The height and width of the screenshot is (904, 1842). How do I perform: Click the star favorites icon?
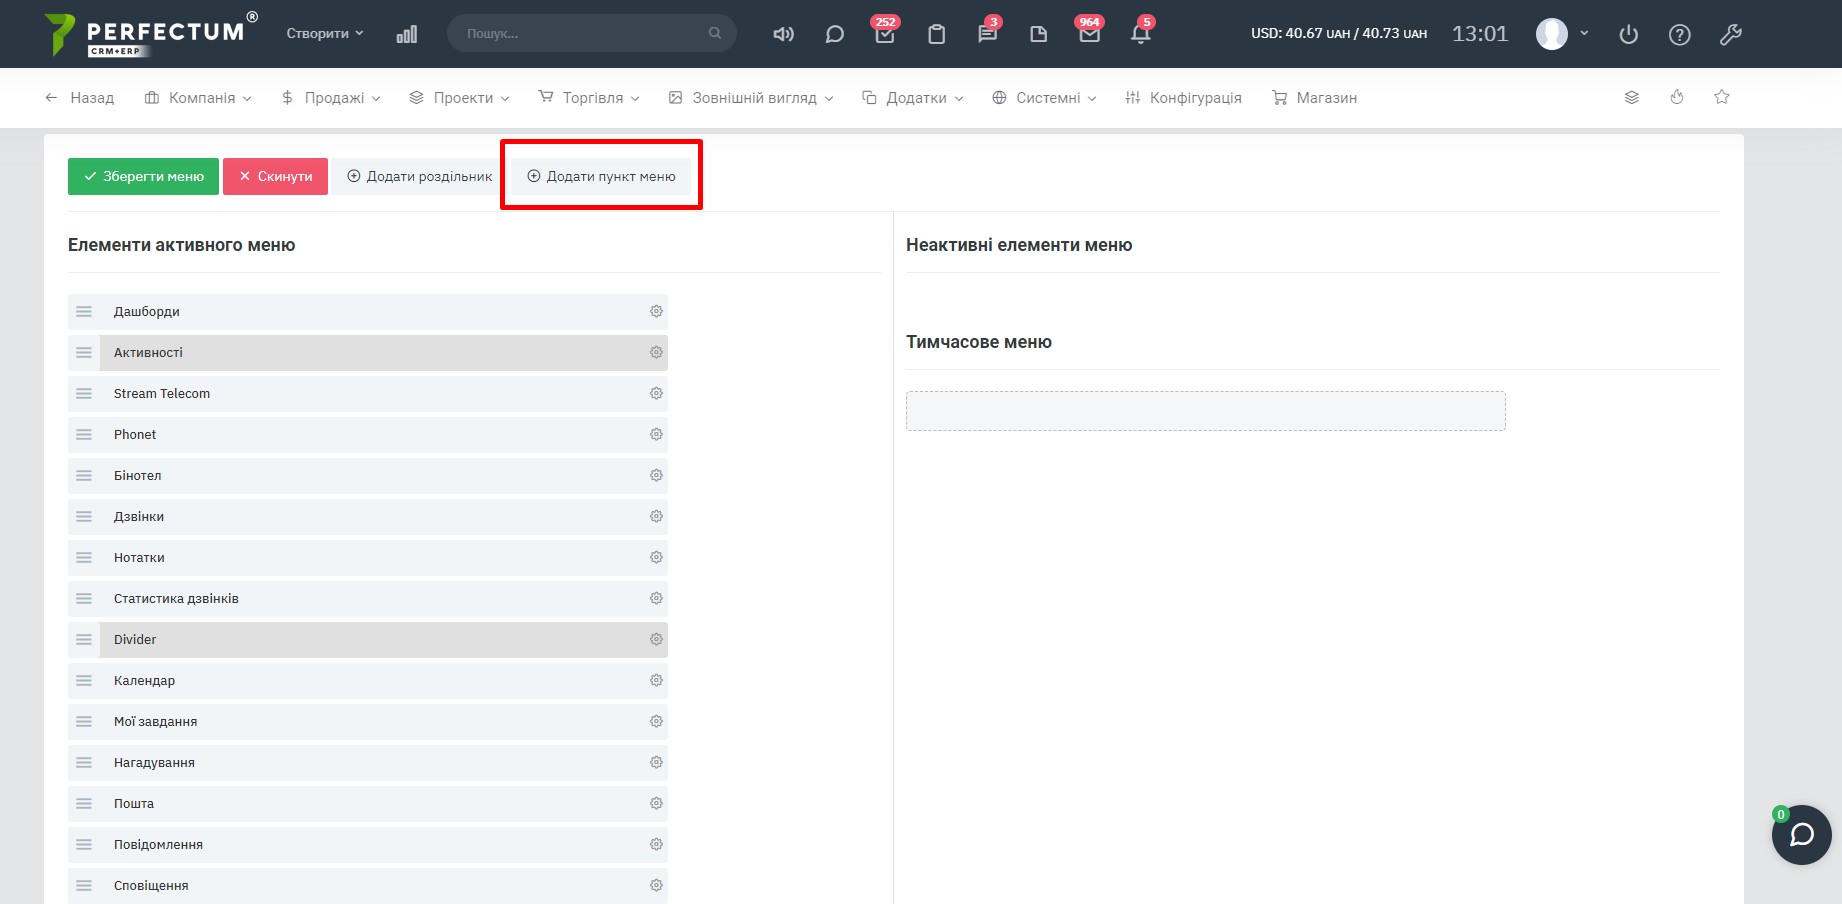coord(1721,97)
